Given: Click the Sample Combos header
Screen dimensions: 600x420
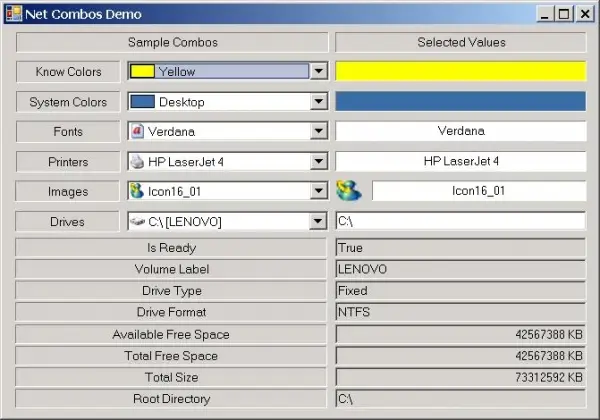Looking at the screenshot, I should (x=172, y=42).
